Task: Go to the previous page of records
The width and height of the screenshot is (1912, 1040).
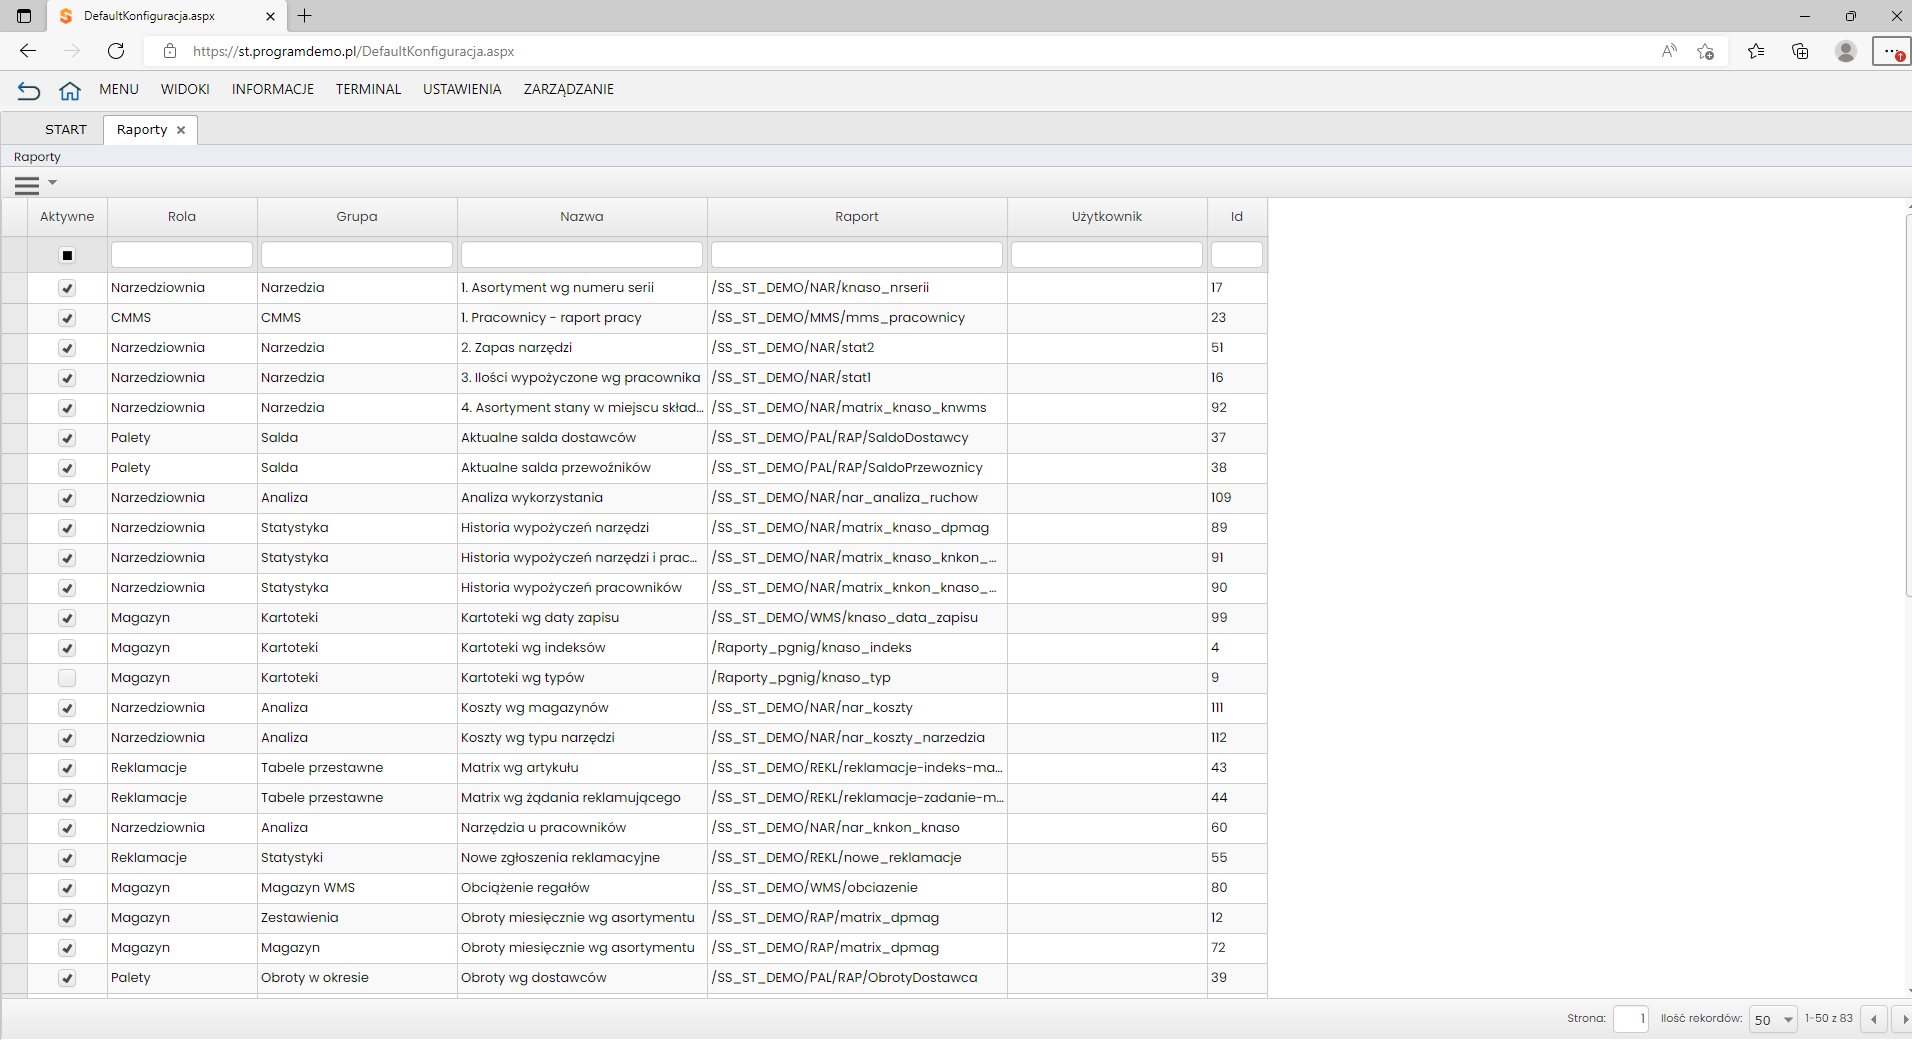Action: click(x=1874, y=1019)
